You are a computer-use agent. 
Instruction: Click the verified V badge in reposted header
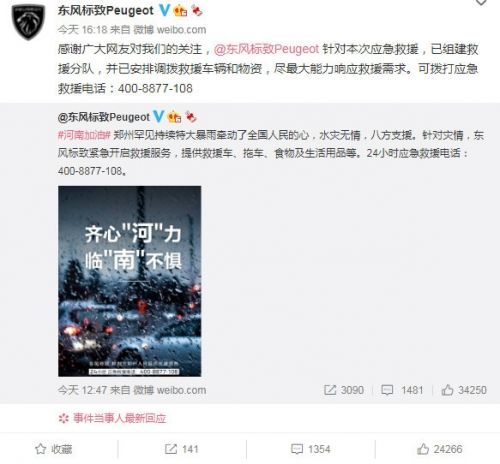(x=159, y=117)
